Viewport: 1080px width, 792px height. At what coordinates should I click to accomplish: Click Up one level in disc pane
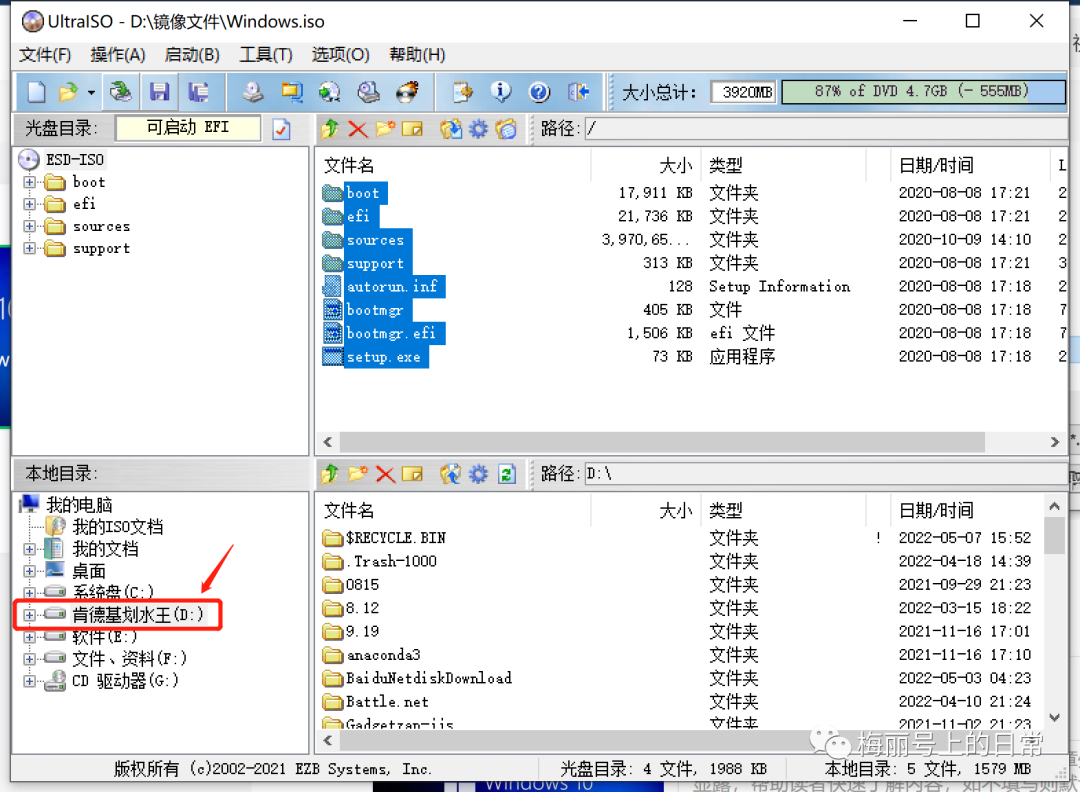(x=330, y=129)
